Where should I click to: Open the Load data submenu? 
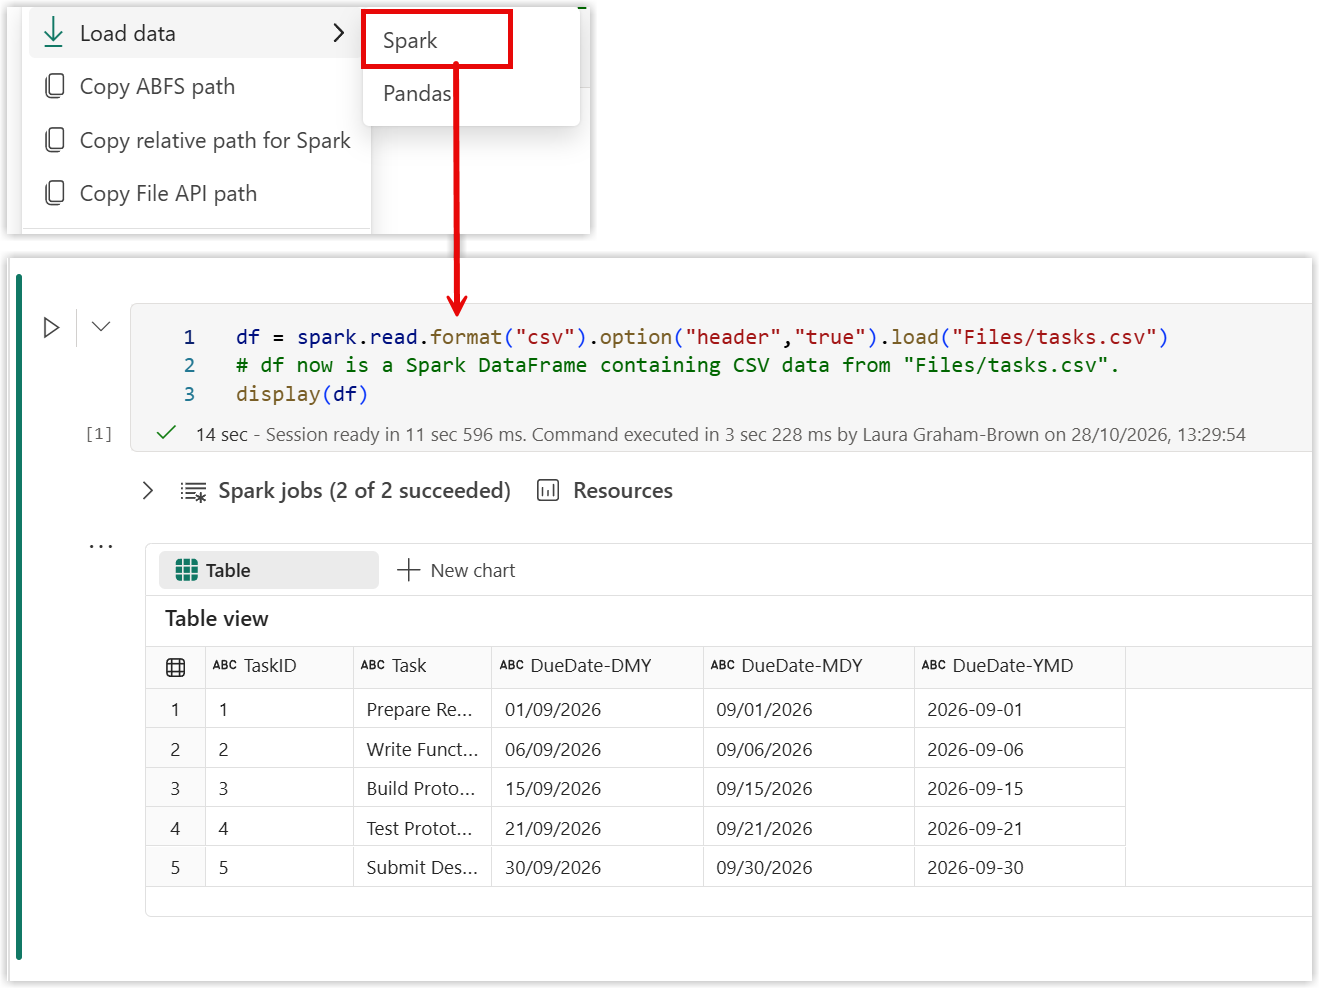pyautogui.click(x=196, y=33)
